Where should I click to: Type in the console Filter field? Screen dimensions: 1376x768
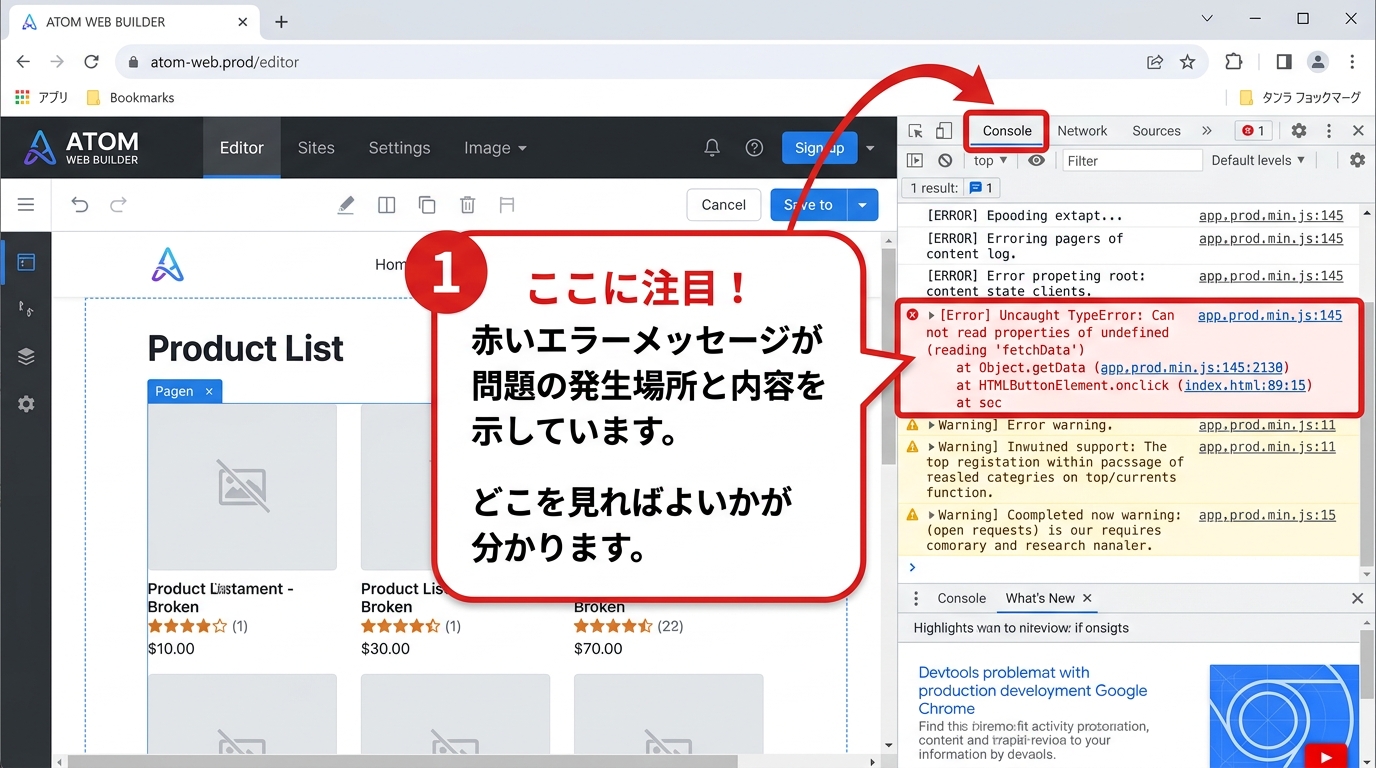pyautogui.click(x=1130, y=160)
